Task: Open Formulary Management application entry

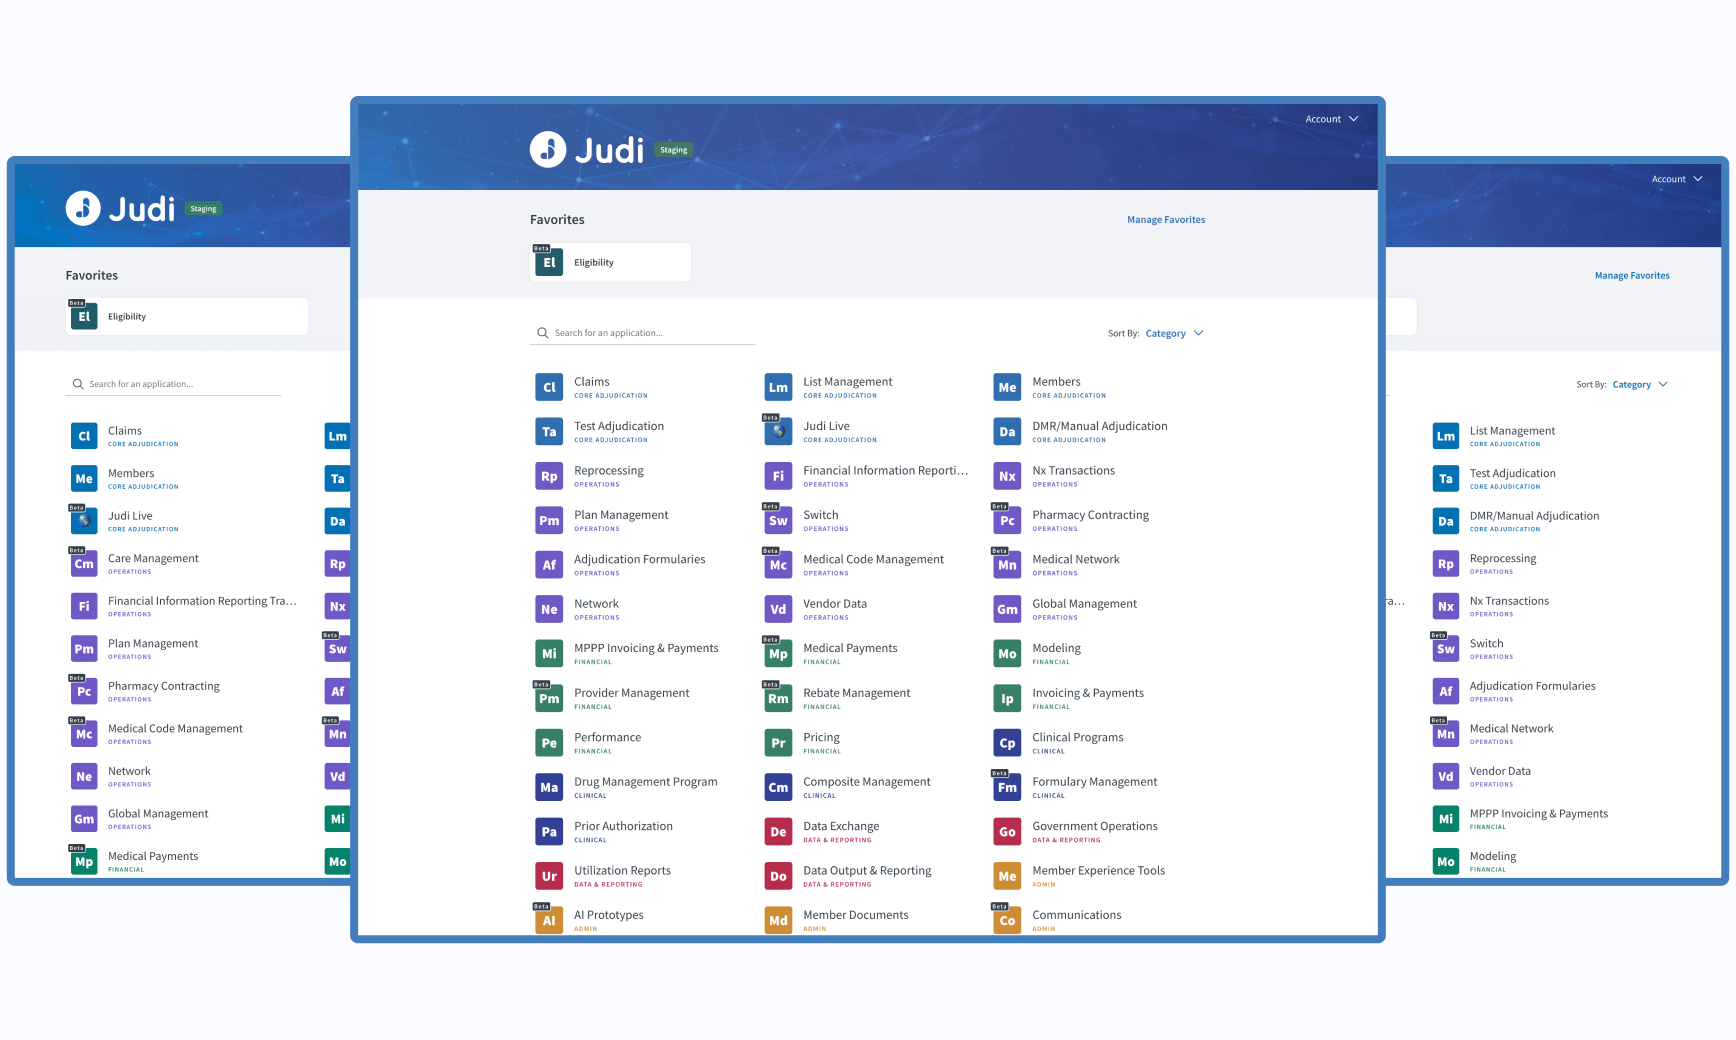Action: click(x=1094, y=782)
